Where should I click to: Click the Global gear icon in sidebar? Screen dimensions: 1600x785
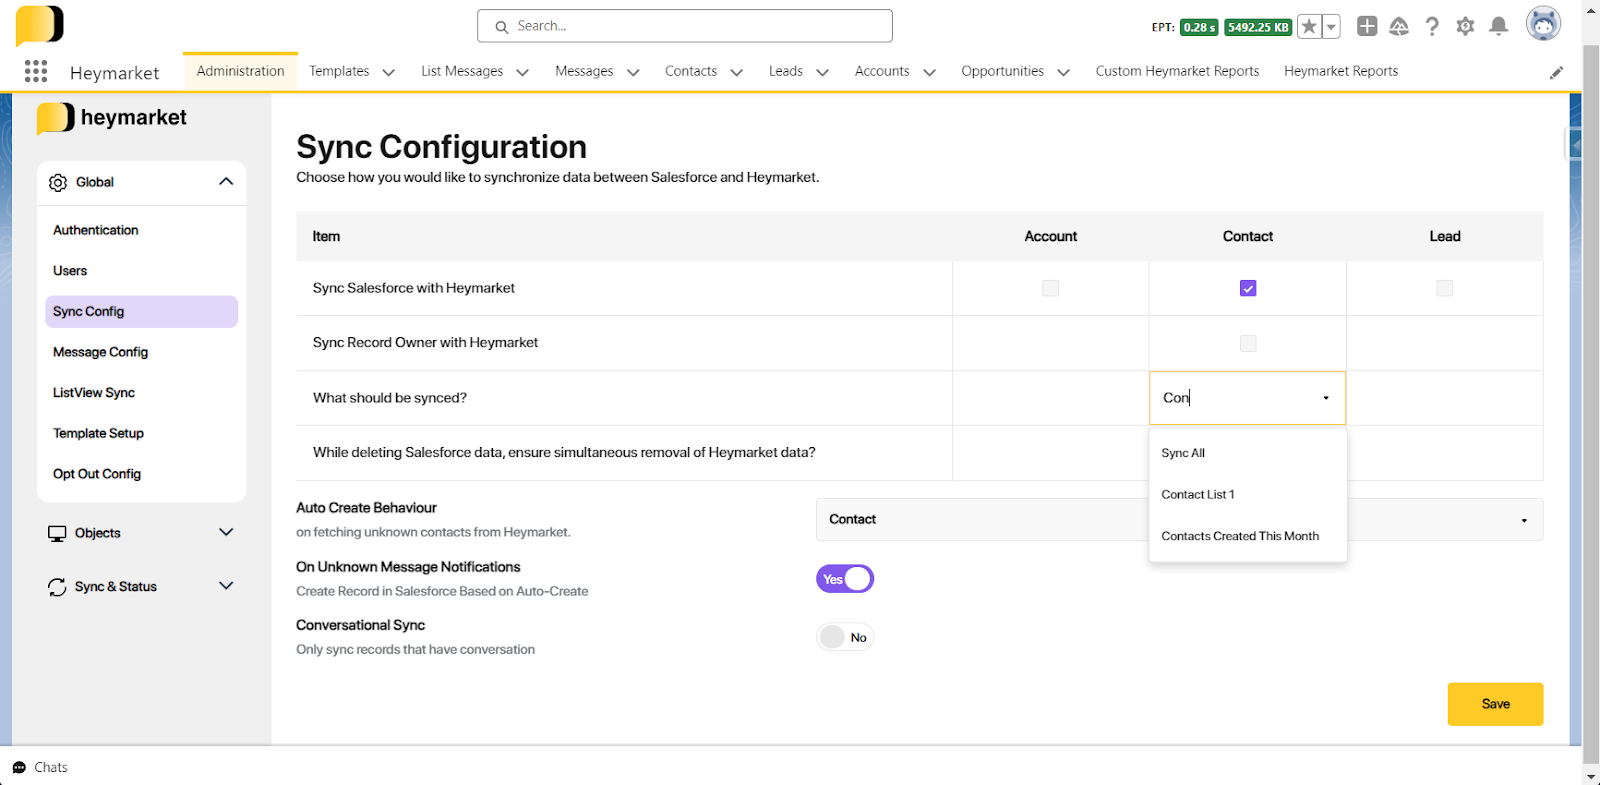tap(58, 182)
